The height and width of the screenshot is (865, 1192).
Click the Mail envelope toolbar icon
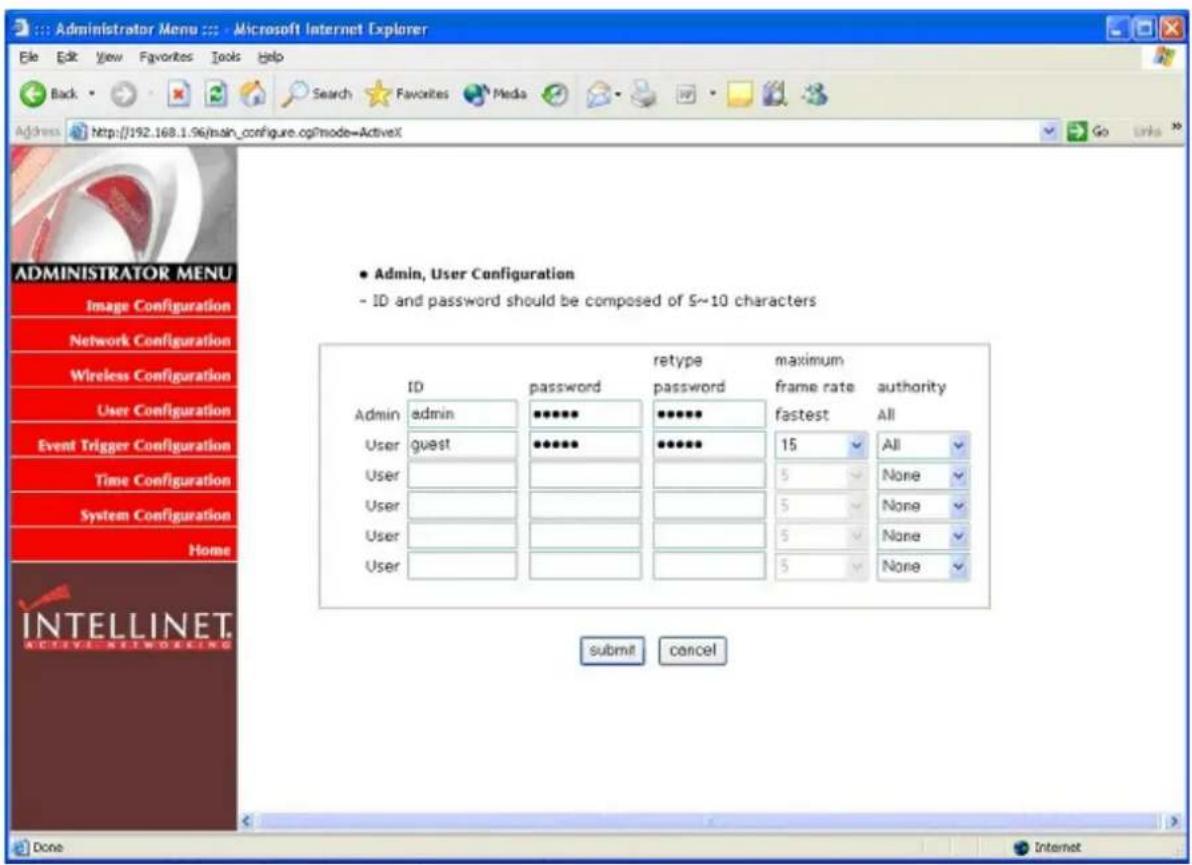[599, 94]
